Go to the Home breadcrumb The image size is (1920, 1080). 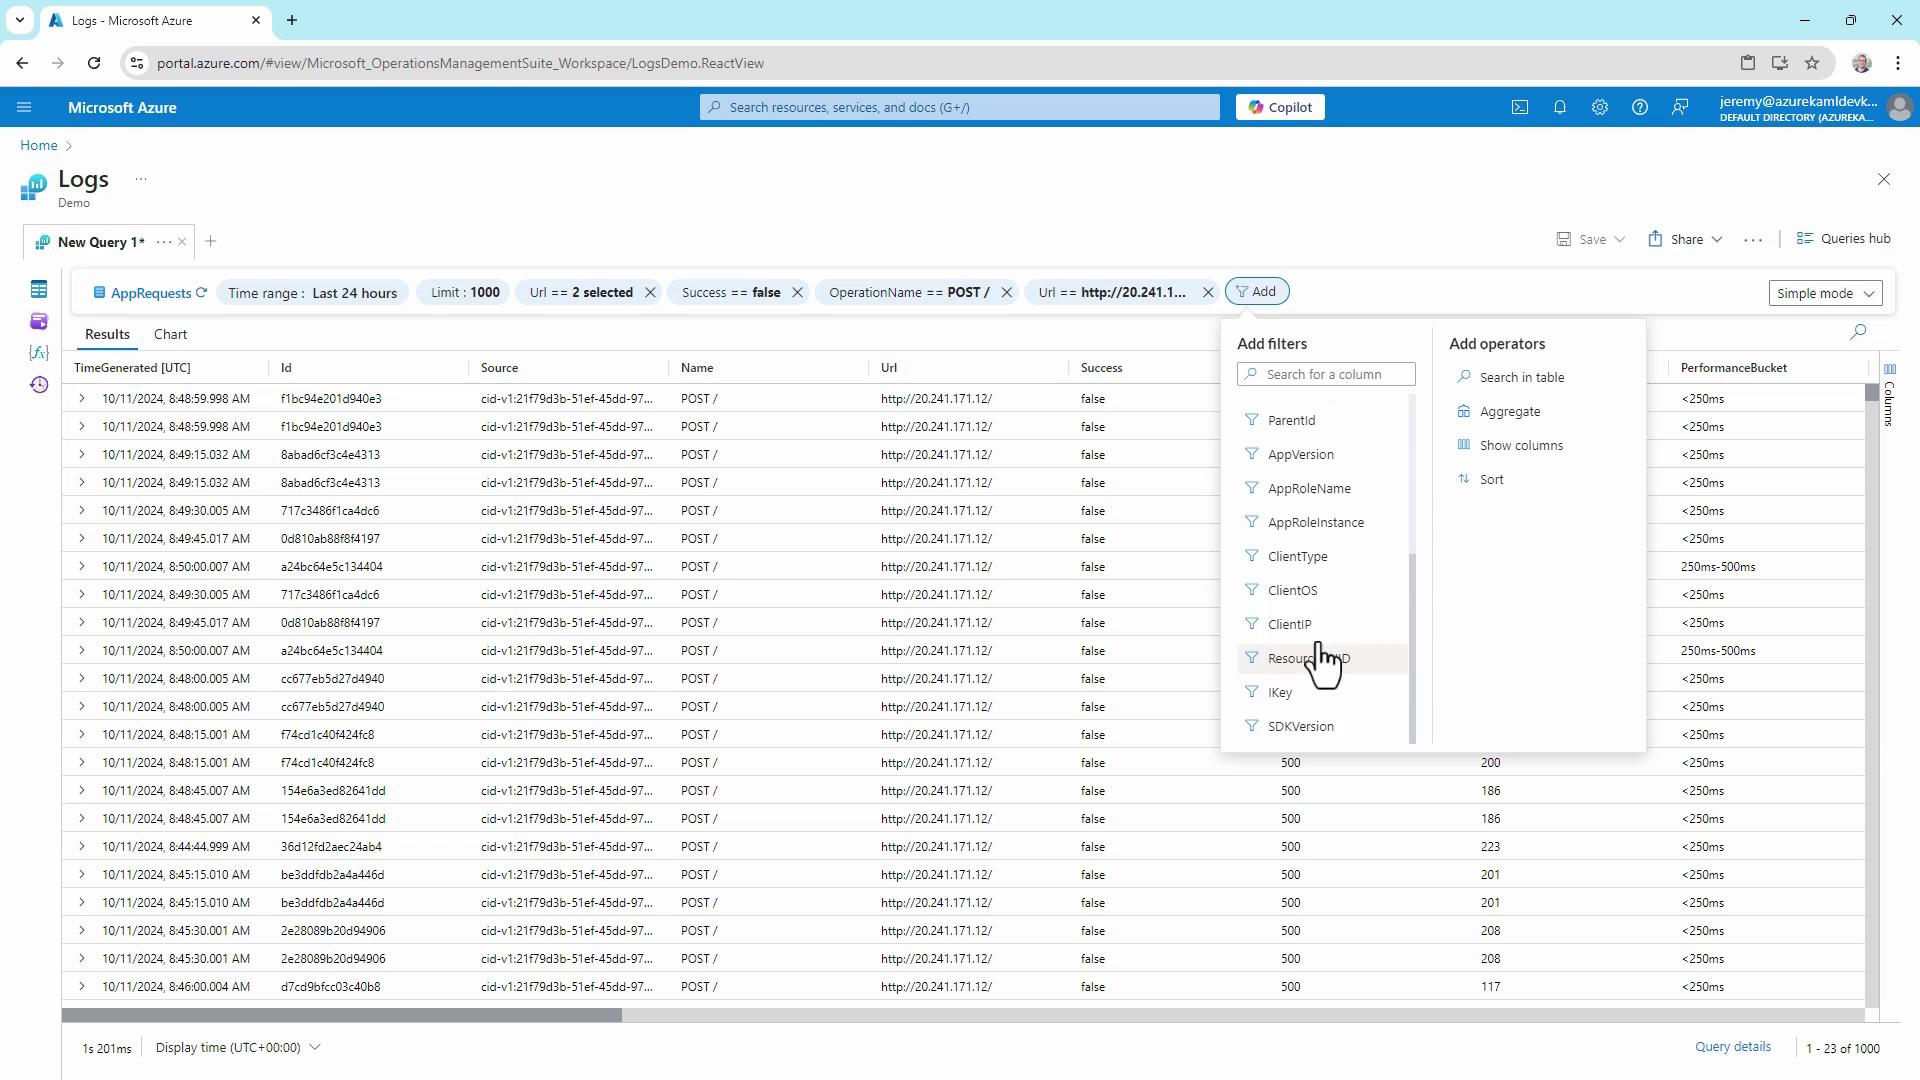39,145
